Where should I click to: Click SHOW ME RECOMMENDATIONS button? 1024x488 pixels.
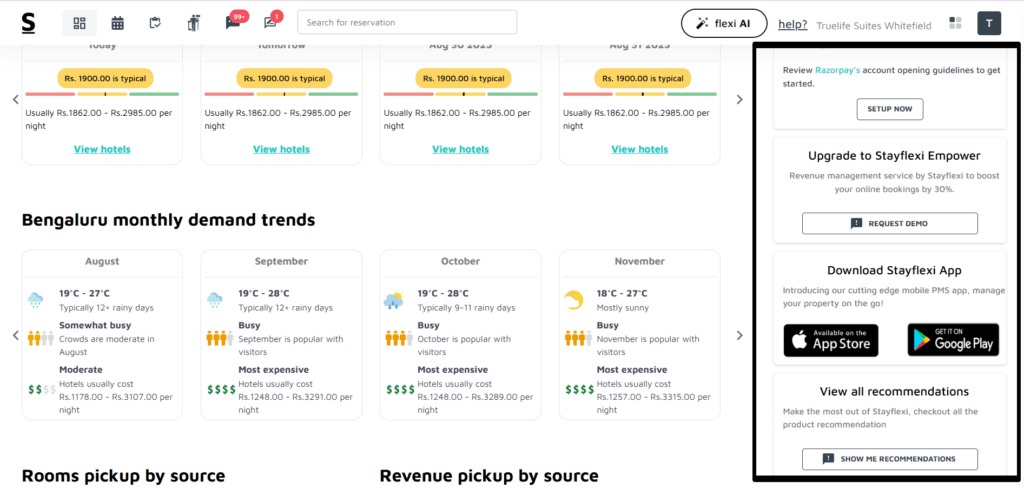tap(889, 459)
